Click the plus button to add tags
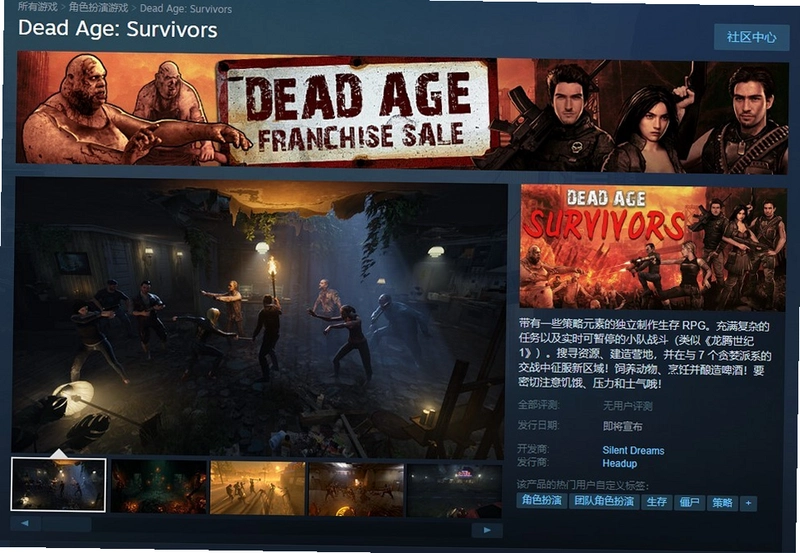The height and width of the screenshot is (553, 800). point(748,504)
